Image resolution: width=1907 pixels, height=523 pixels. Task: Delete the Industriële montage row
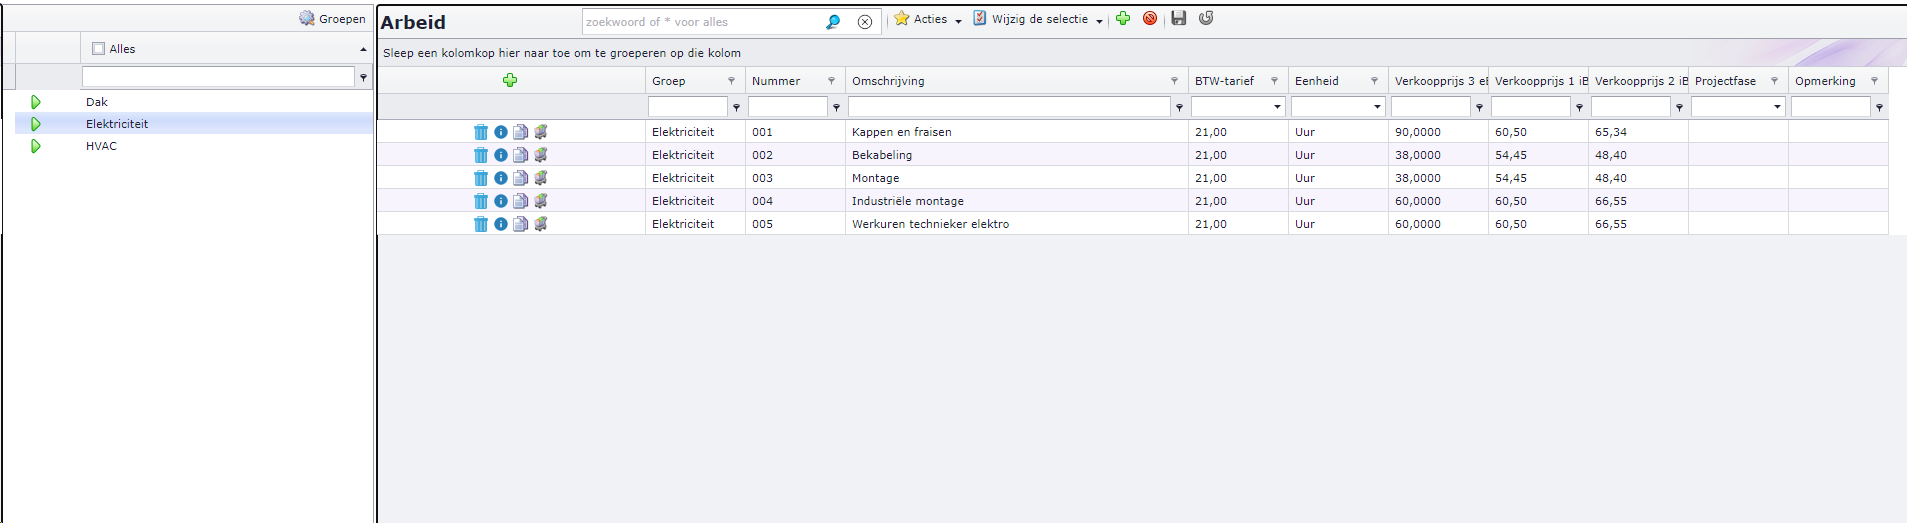[x=481, y=201]
